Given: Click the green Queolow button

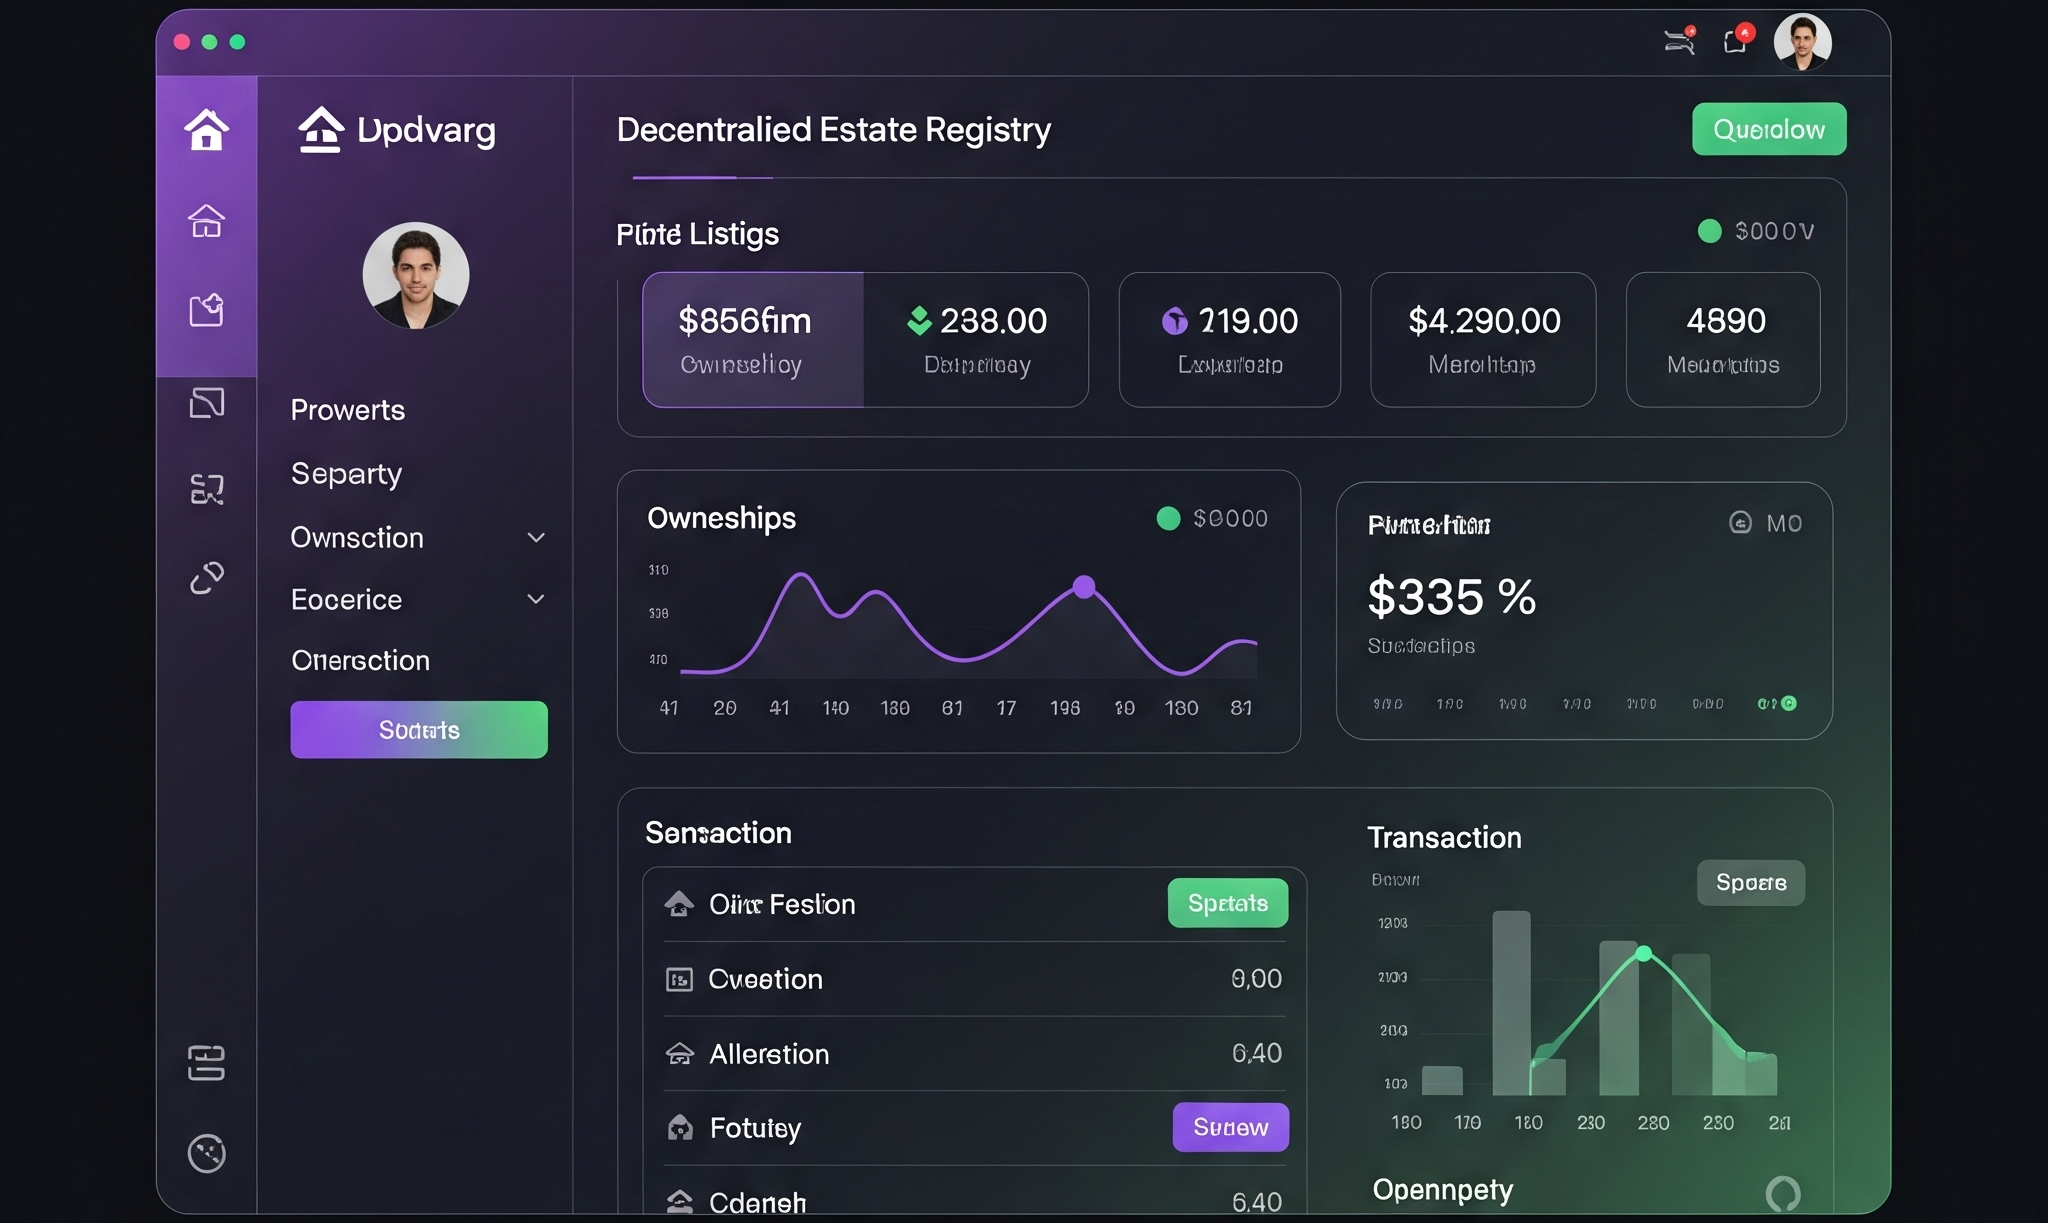Looking at the screenshot, I should coord(1768,128).
